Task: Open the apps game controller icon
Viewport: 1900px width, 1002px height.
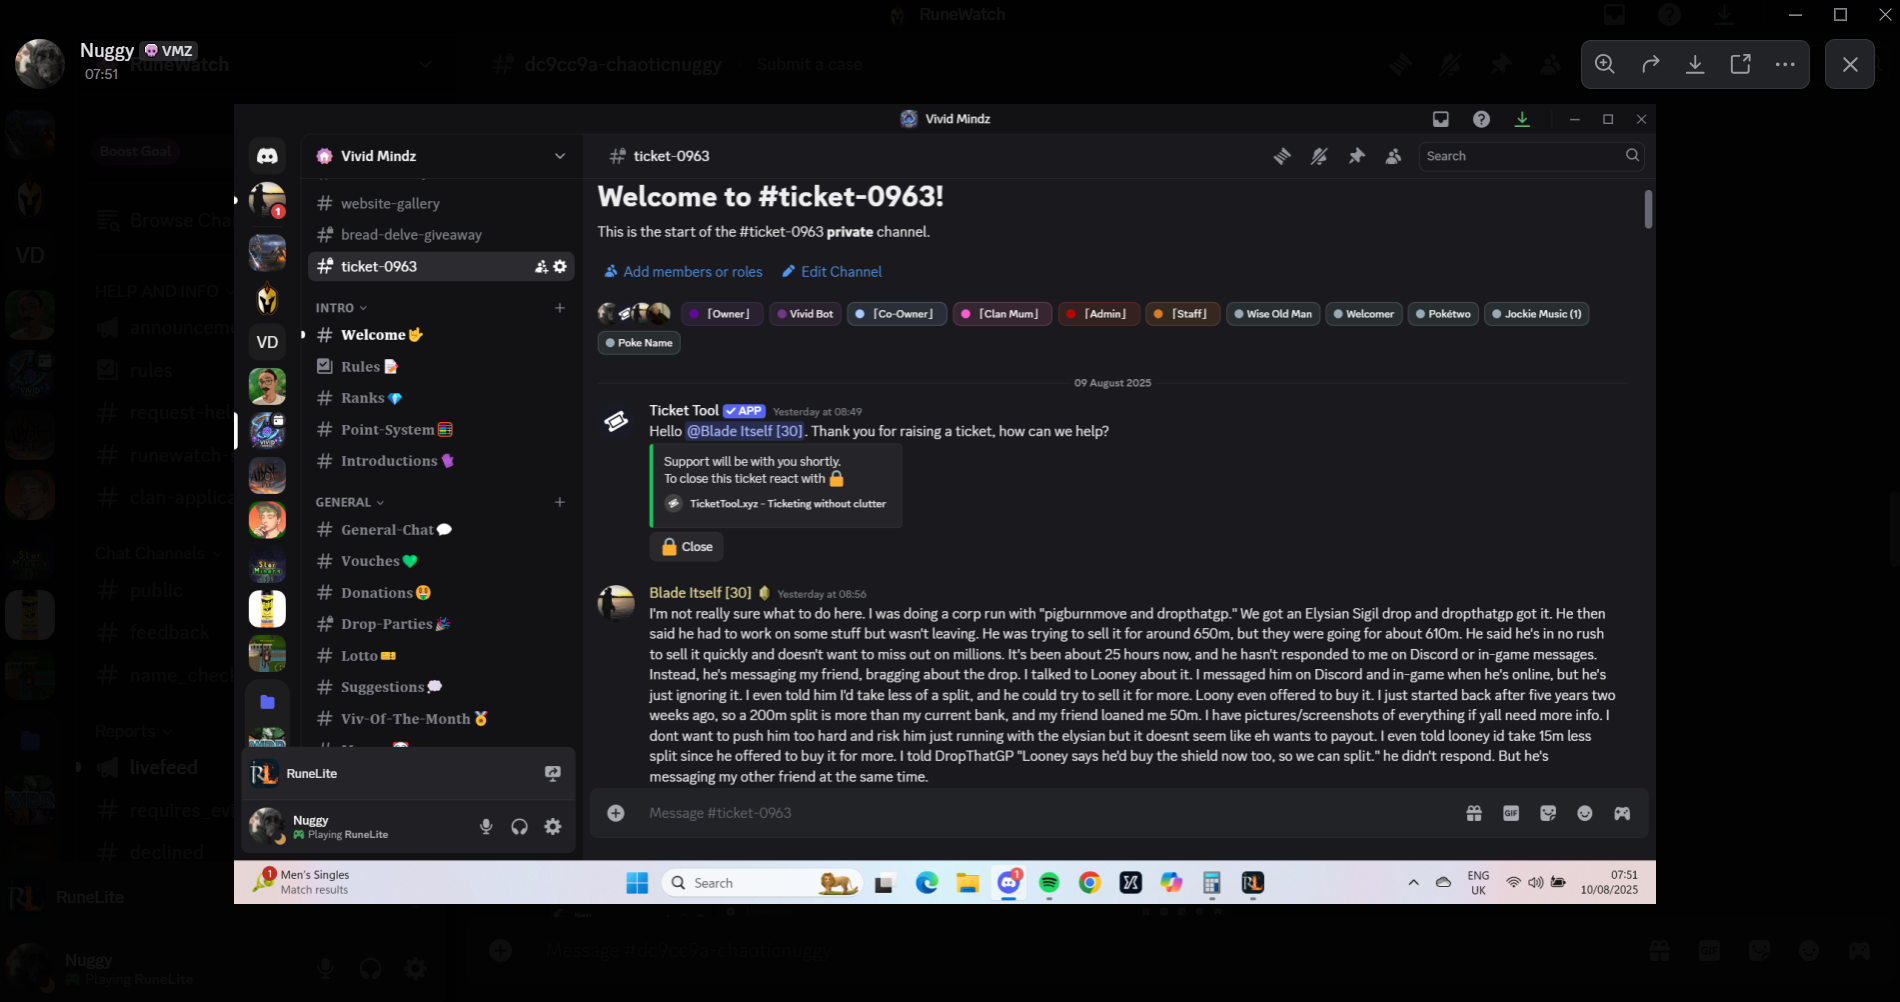Action: (1622, 813)
